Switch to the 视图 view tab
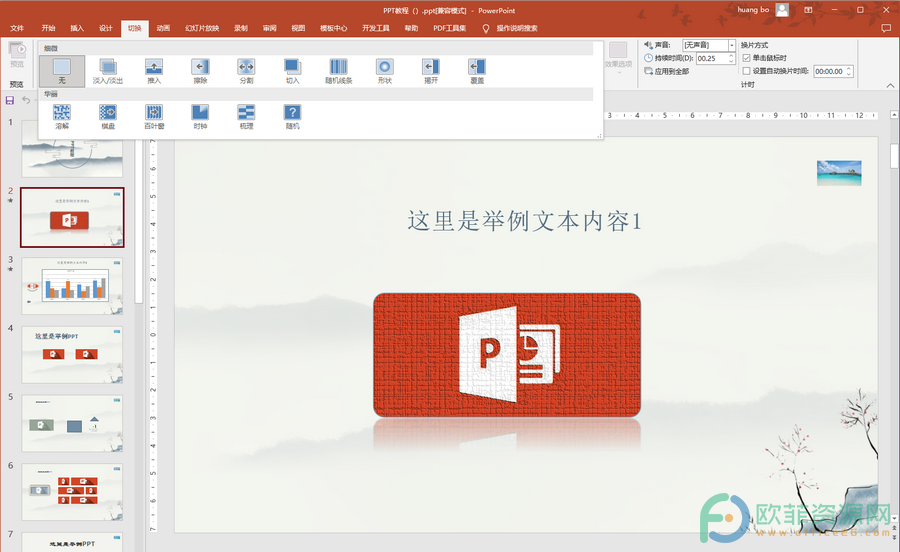Viewport: 900px width, 552px height. pos(298,28)
